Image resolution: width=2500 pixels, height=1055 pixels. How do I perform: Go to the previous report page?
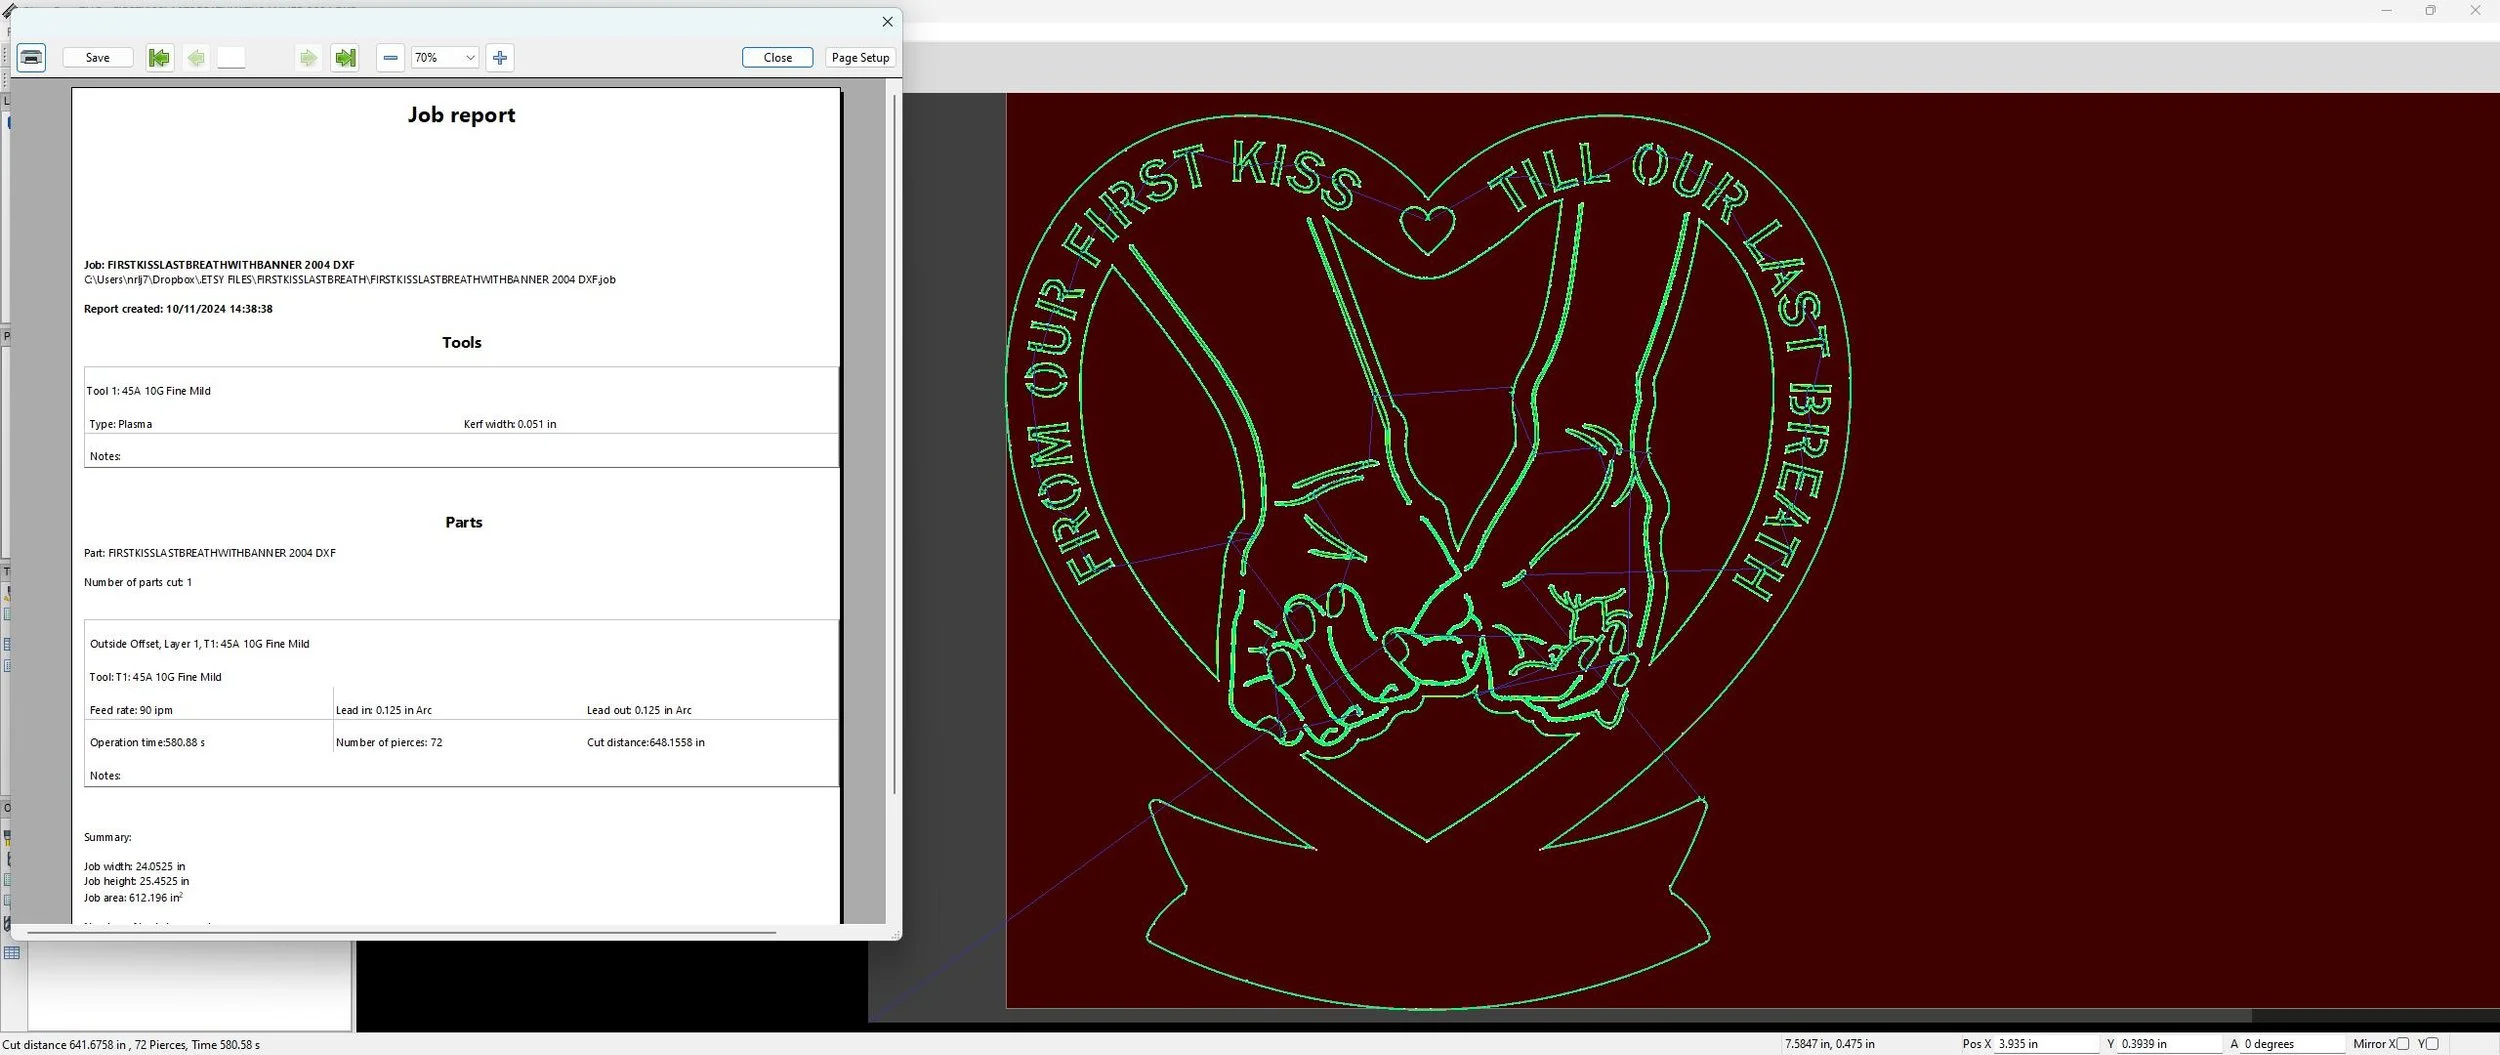pyautogui.click(x=196, y=58)
